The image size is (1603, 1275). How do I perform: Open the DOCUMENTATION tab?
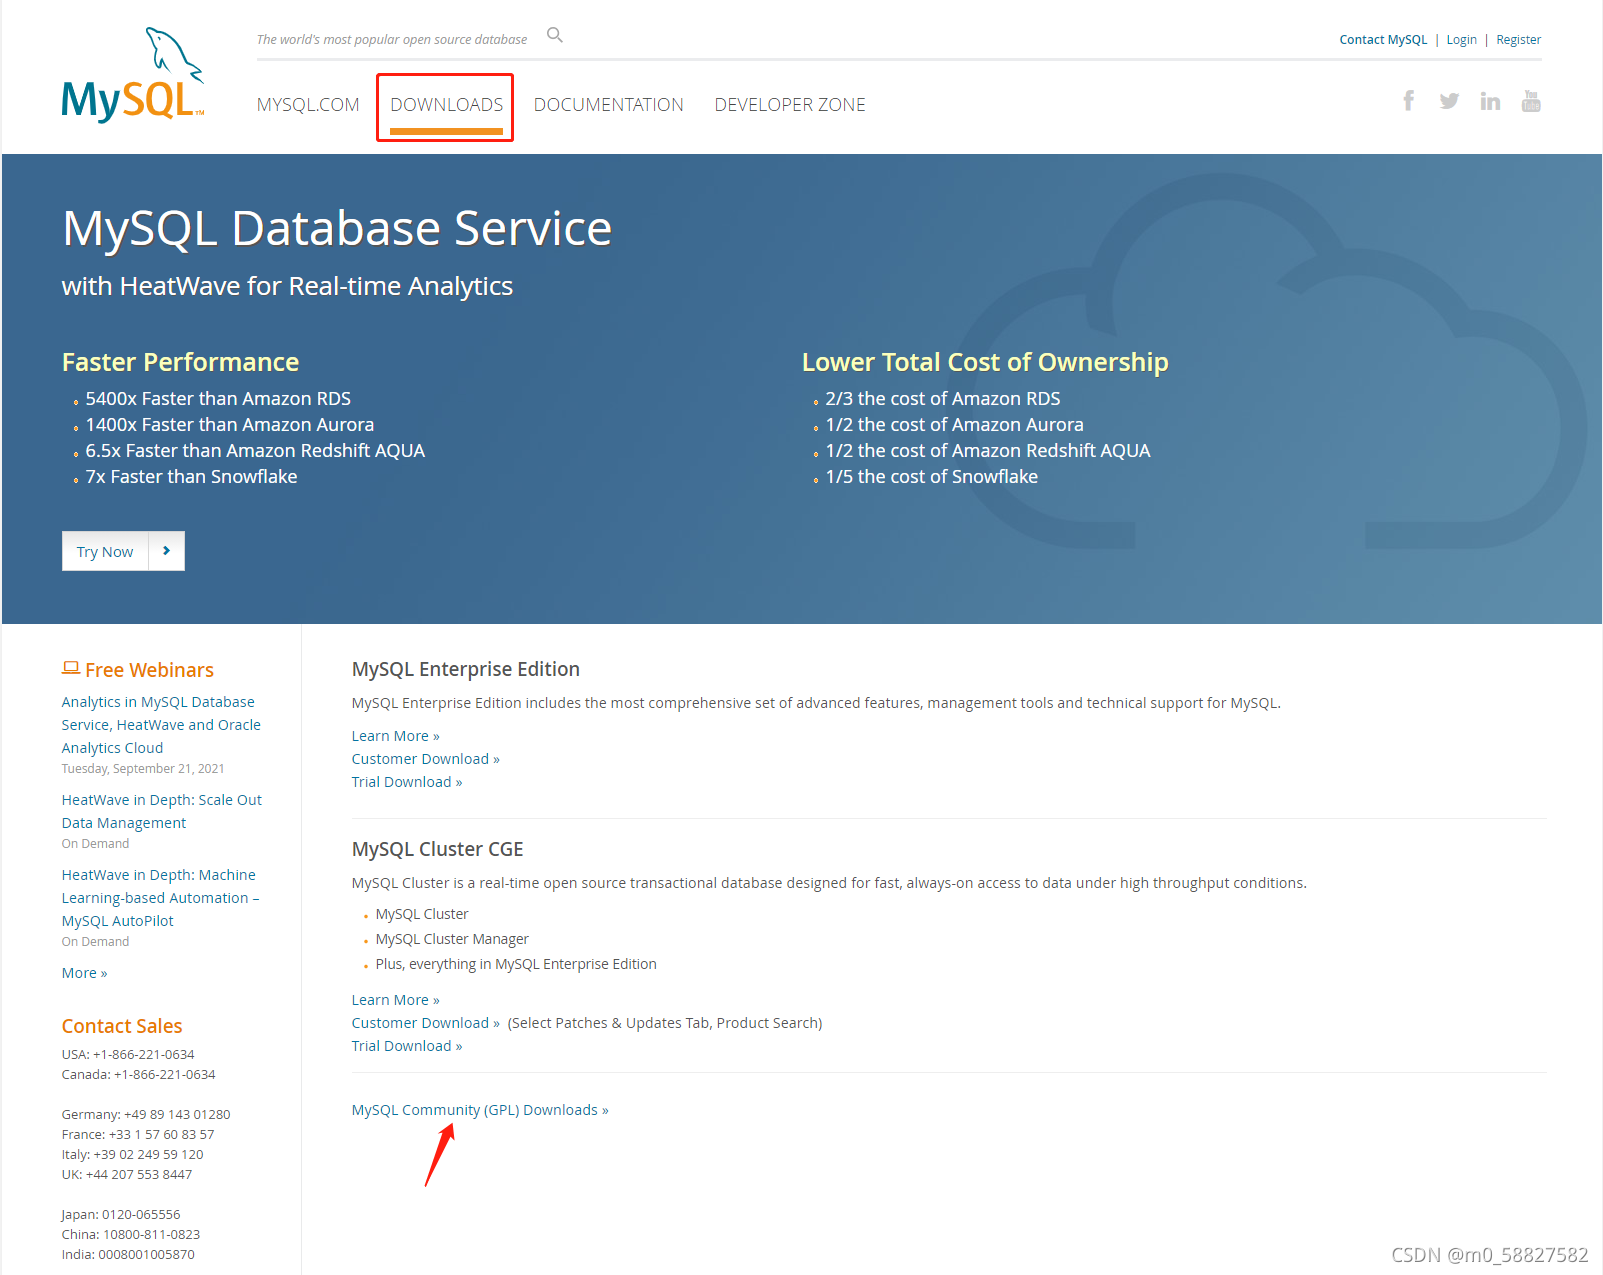point(608,105)
